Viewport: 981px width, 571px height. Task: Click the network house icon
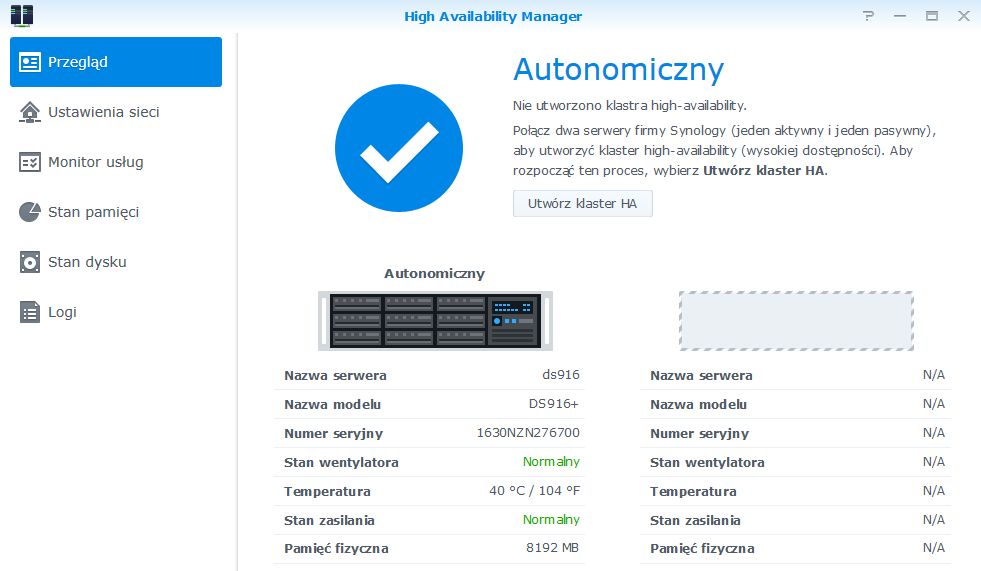pyautogui.click(x=30, y=112)
